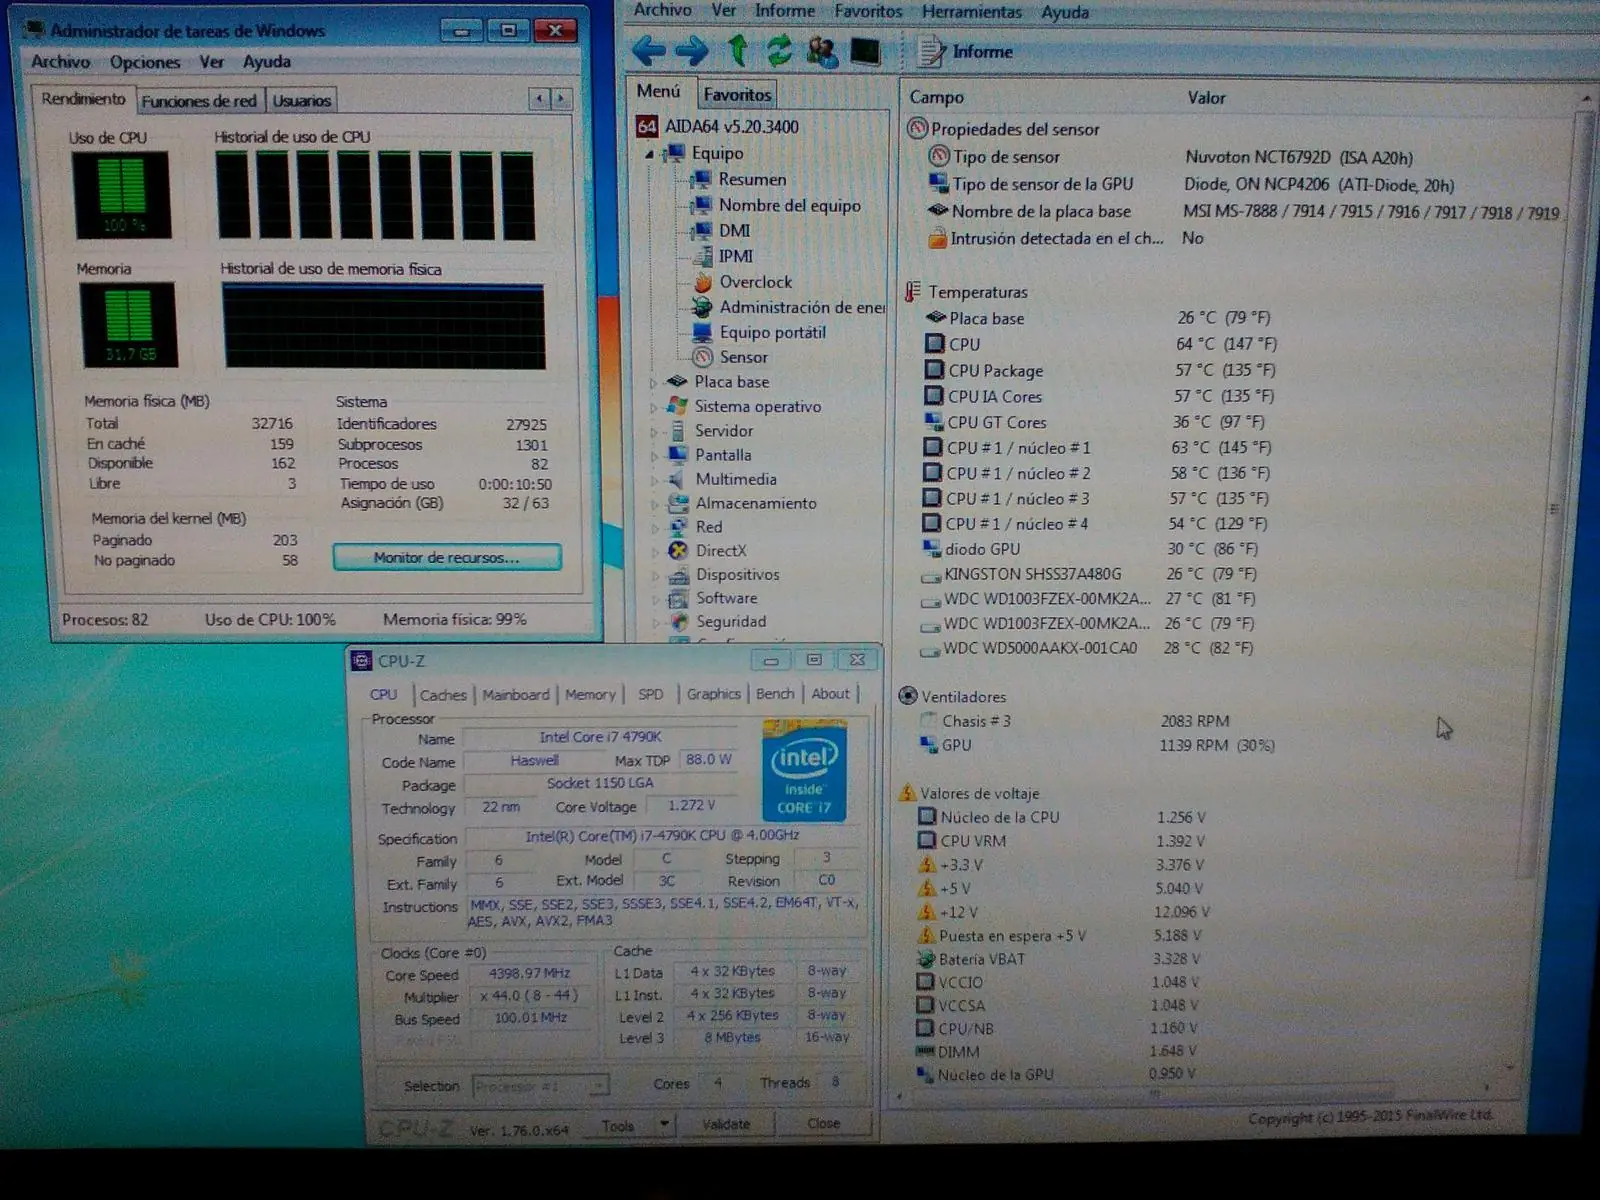The width and height of the screenshot is (1600, 1200).
Task: Expand the DirectX tree node
Action: click(x=654, y=551)
